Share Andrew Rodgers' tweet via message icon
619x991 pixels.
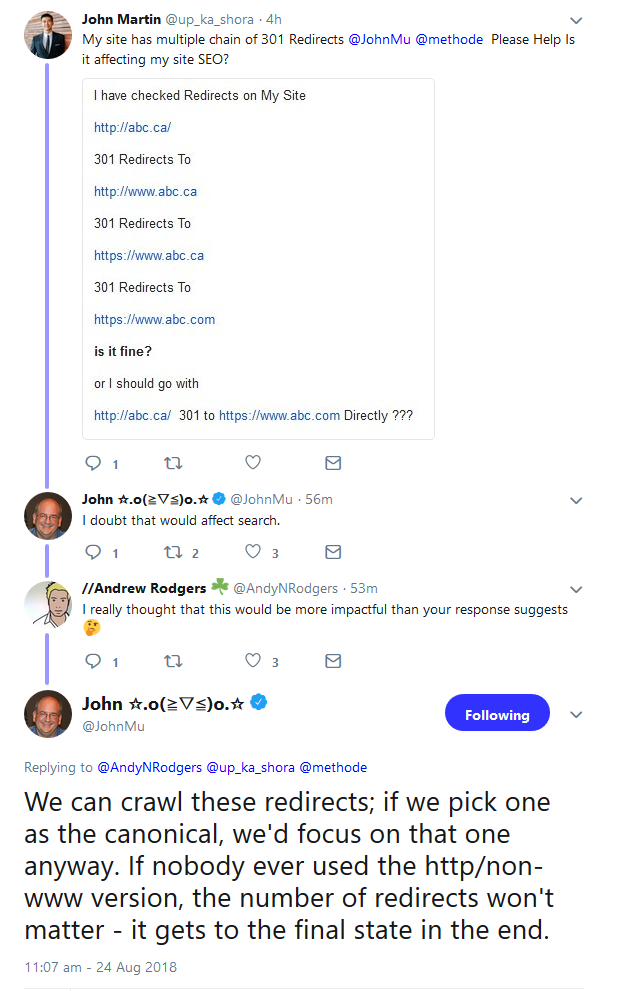point(333,661)
